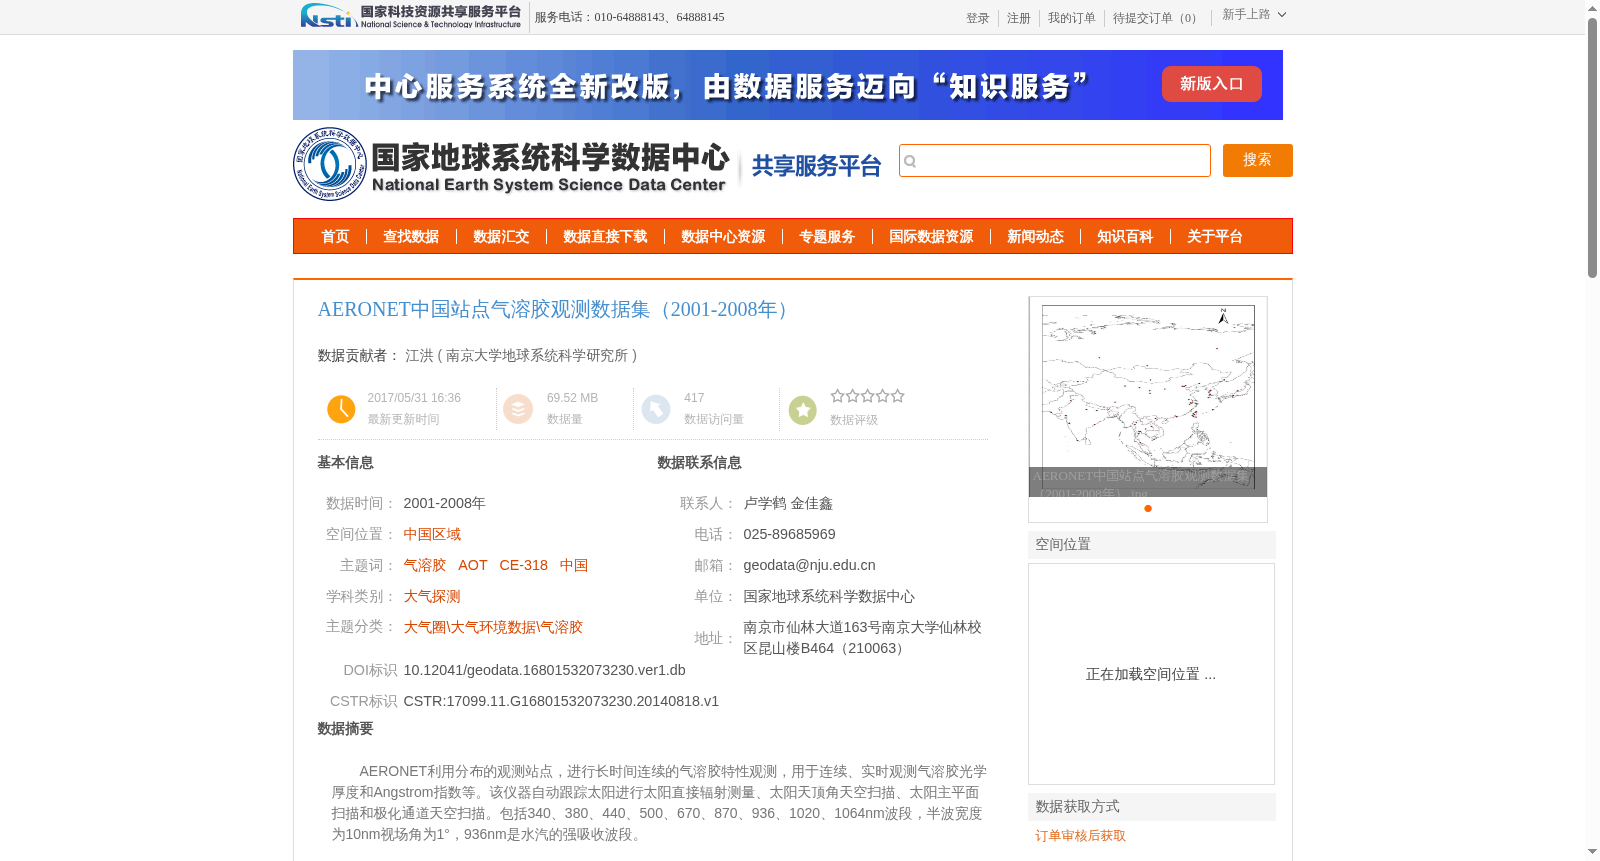
Task: Click the AOT keyword link
Action: pos(473,565)
